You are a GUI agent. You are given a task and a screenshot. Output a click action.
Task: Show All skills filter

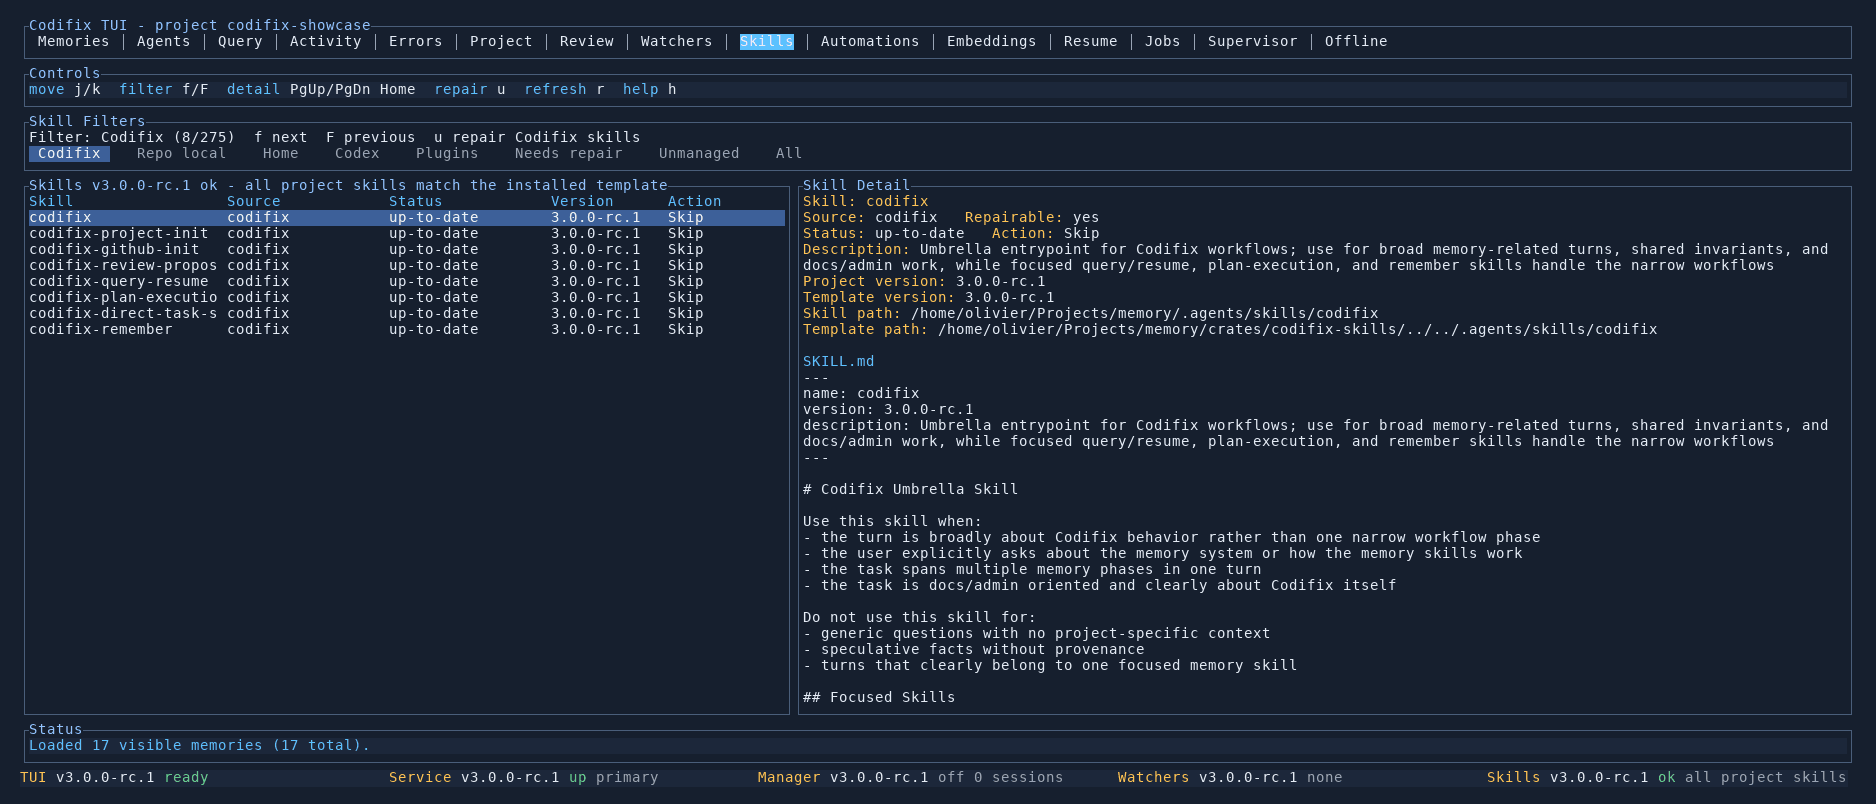[789, 153]
